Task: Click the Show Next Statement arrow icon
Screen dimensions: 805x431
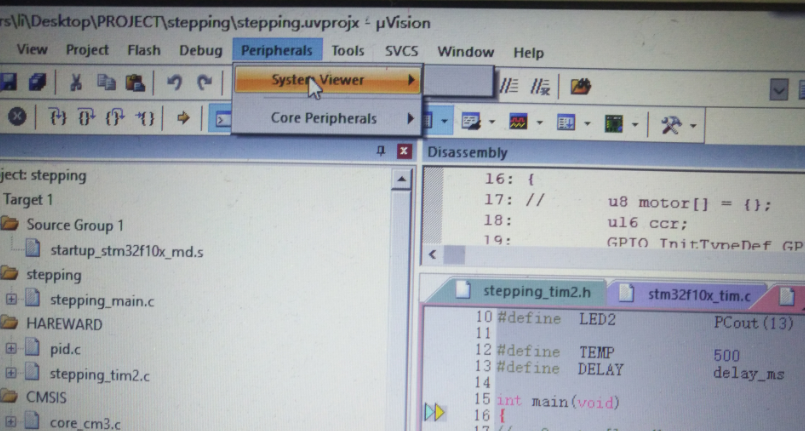Action: (183, 118)
